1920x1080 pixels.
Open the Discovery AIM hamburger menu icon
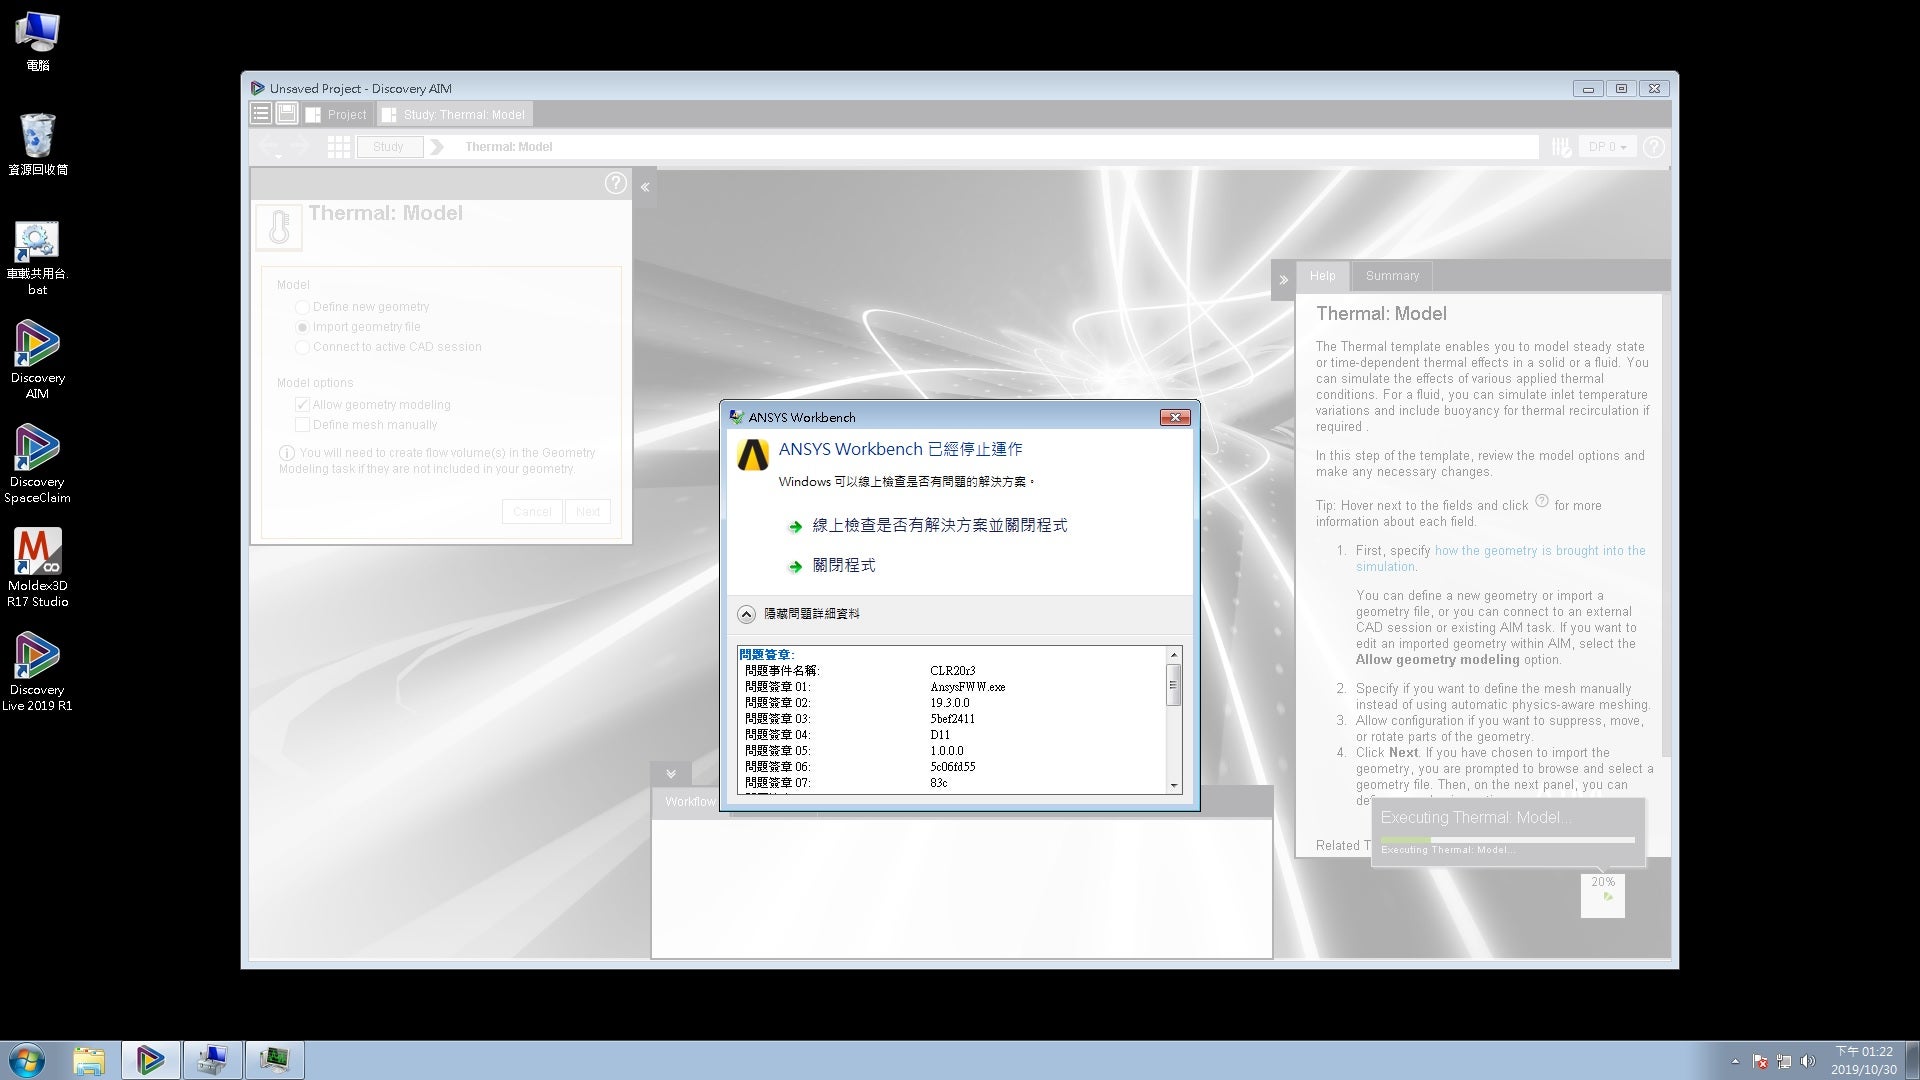[x=260, y=114]
